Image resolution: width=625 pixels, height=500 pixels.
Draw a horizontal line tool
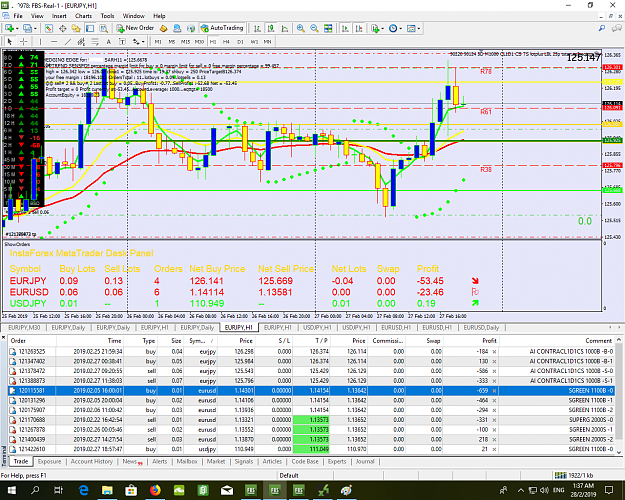(x=54, y=41)
